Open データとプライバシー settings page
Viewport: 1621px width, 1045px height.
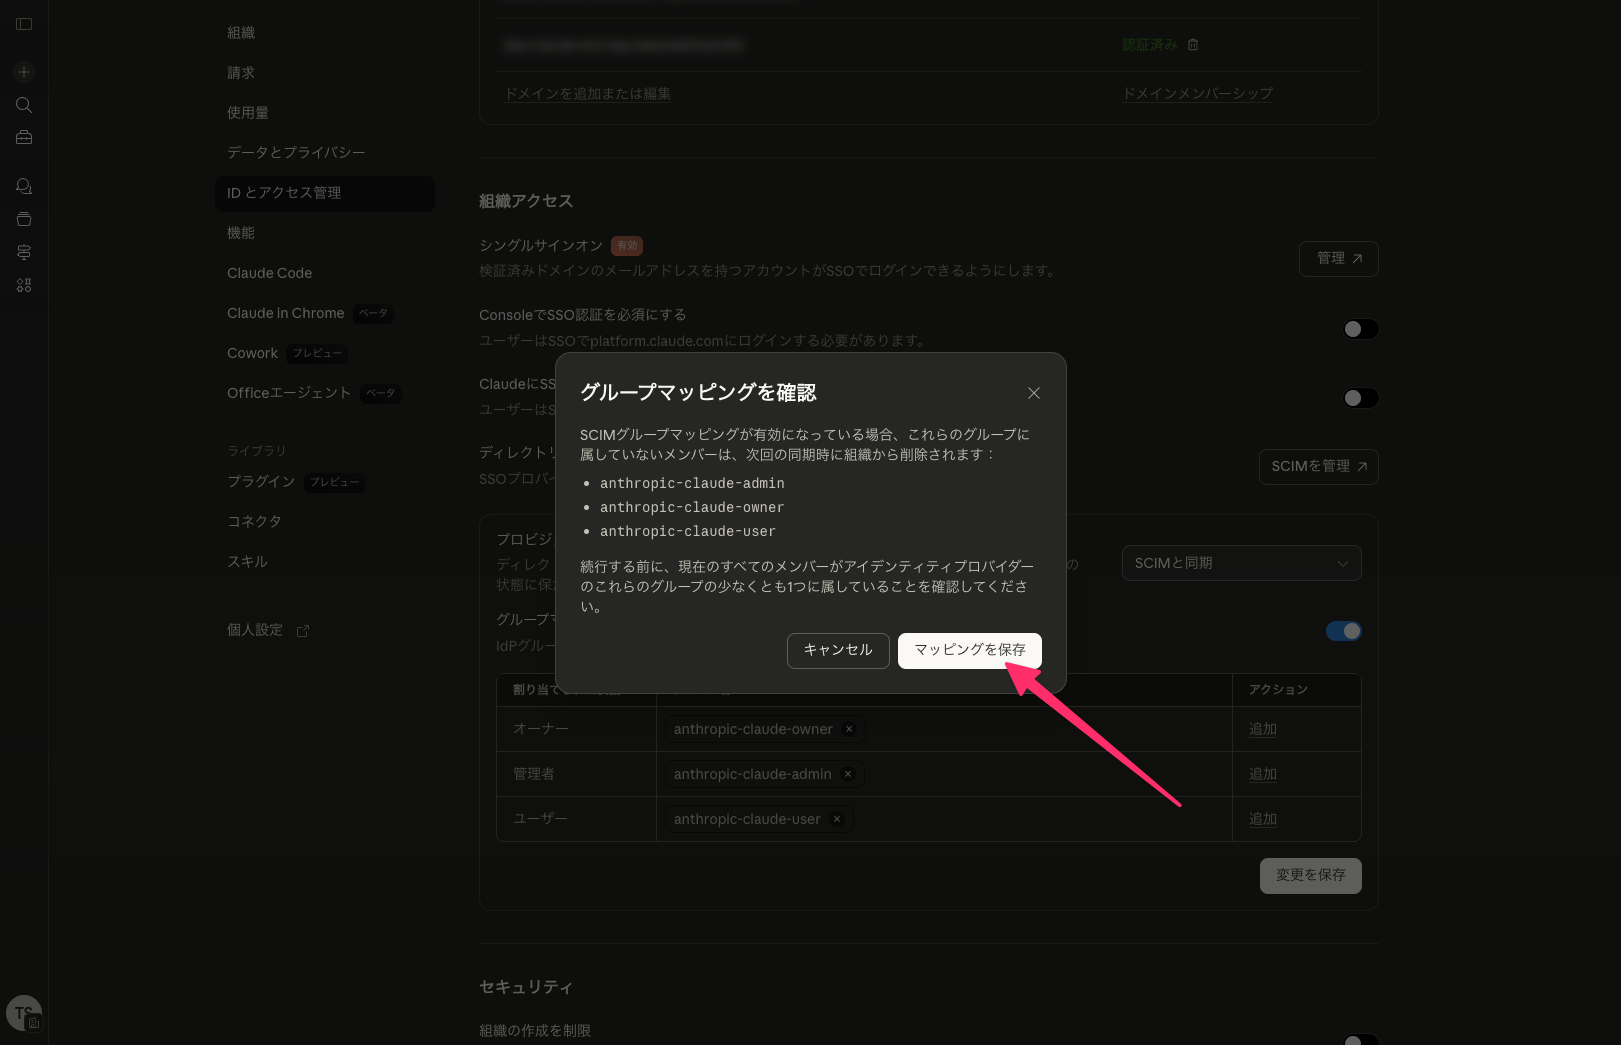point(296,152)
